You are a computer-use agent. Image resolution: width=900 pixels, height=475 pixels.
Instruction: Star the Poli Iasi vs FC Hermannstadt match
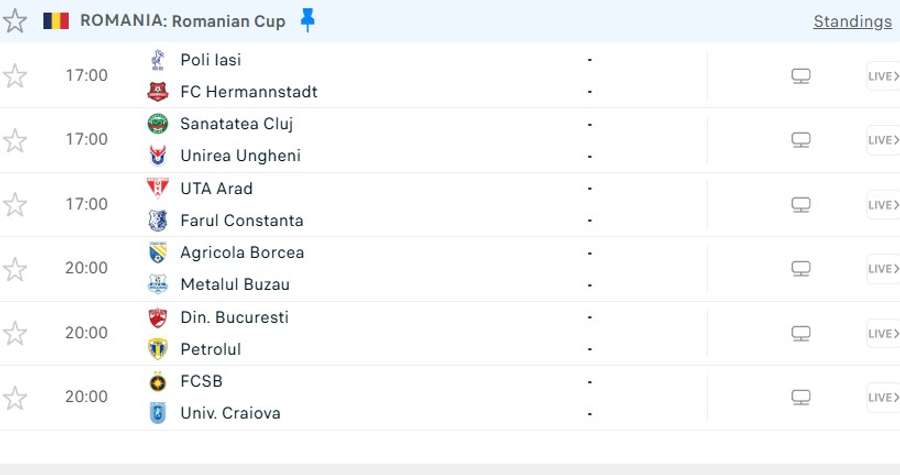click(14, 76)
